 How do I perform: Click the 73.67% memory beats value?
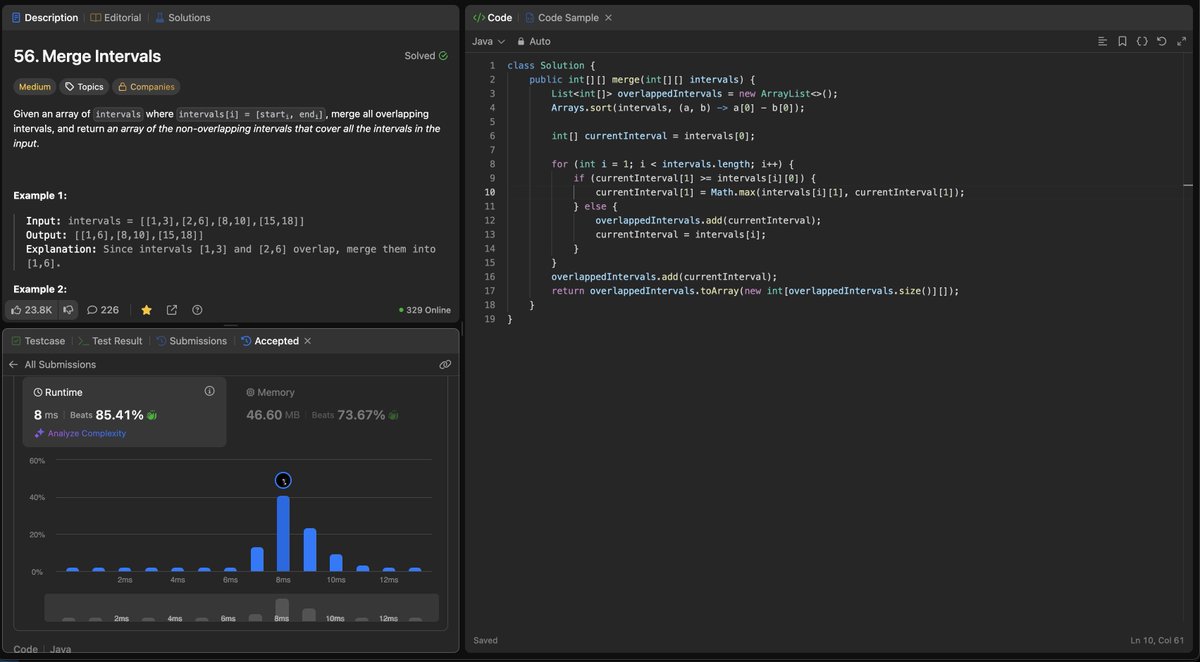[x=361, y=414]
